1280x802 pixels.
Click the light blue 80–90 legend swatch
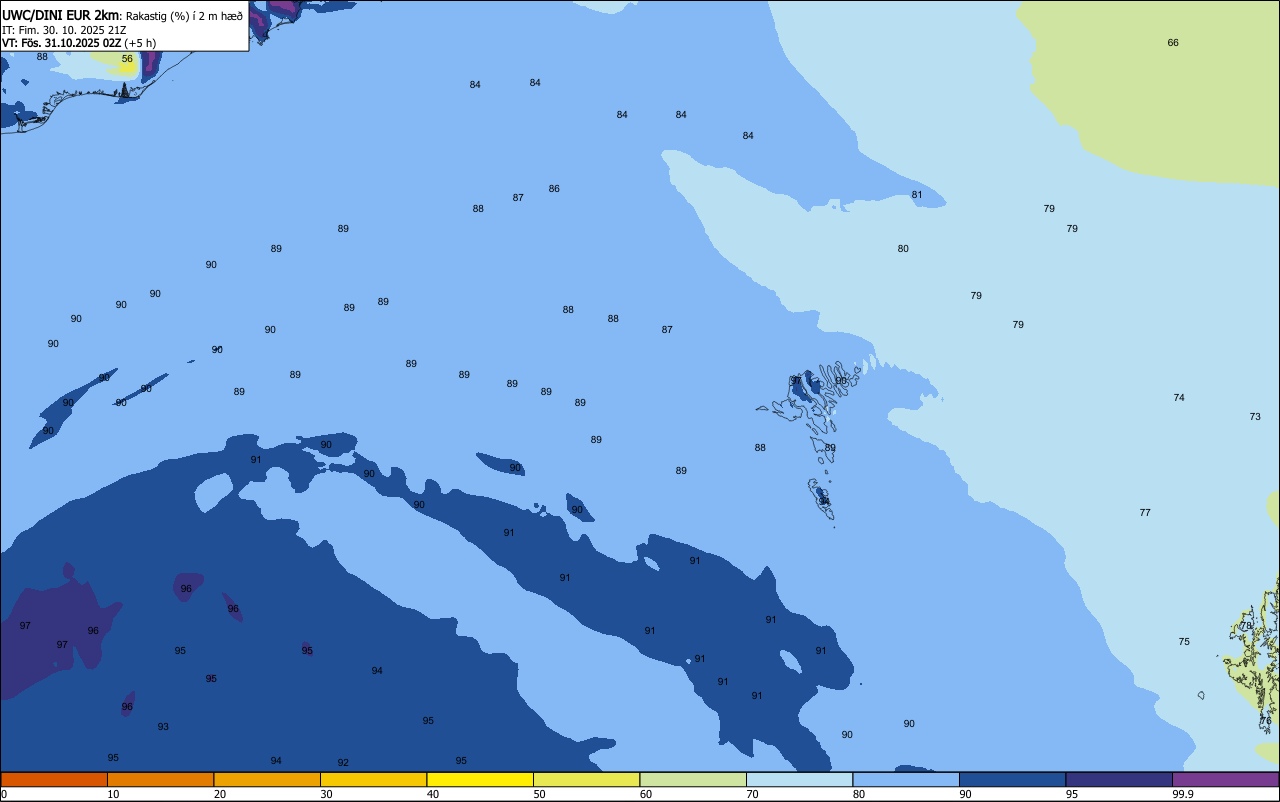coord(906,779)
